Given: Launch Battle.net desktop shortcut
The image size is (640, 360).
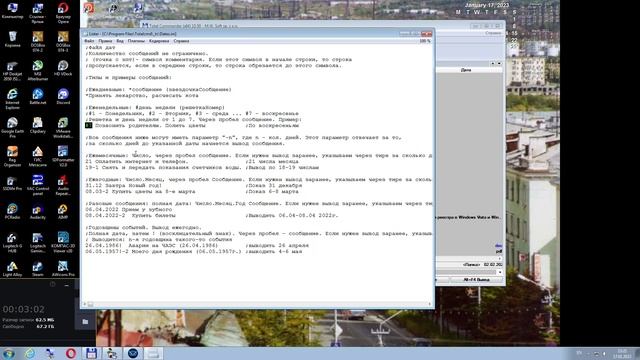Looking at the screenshot, I should (38, 97).
